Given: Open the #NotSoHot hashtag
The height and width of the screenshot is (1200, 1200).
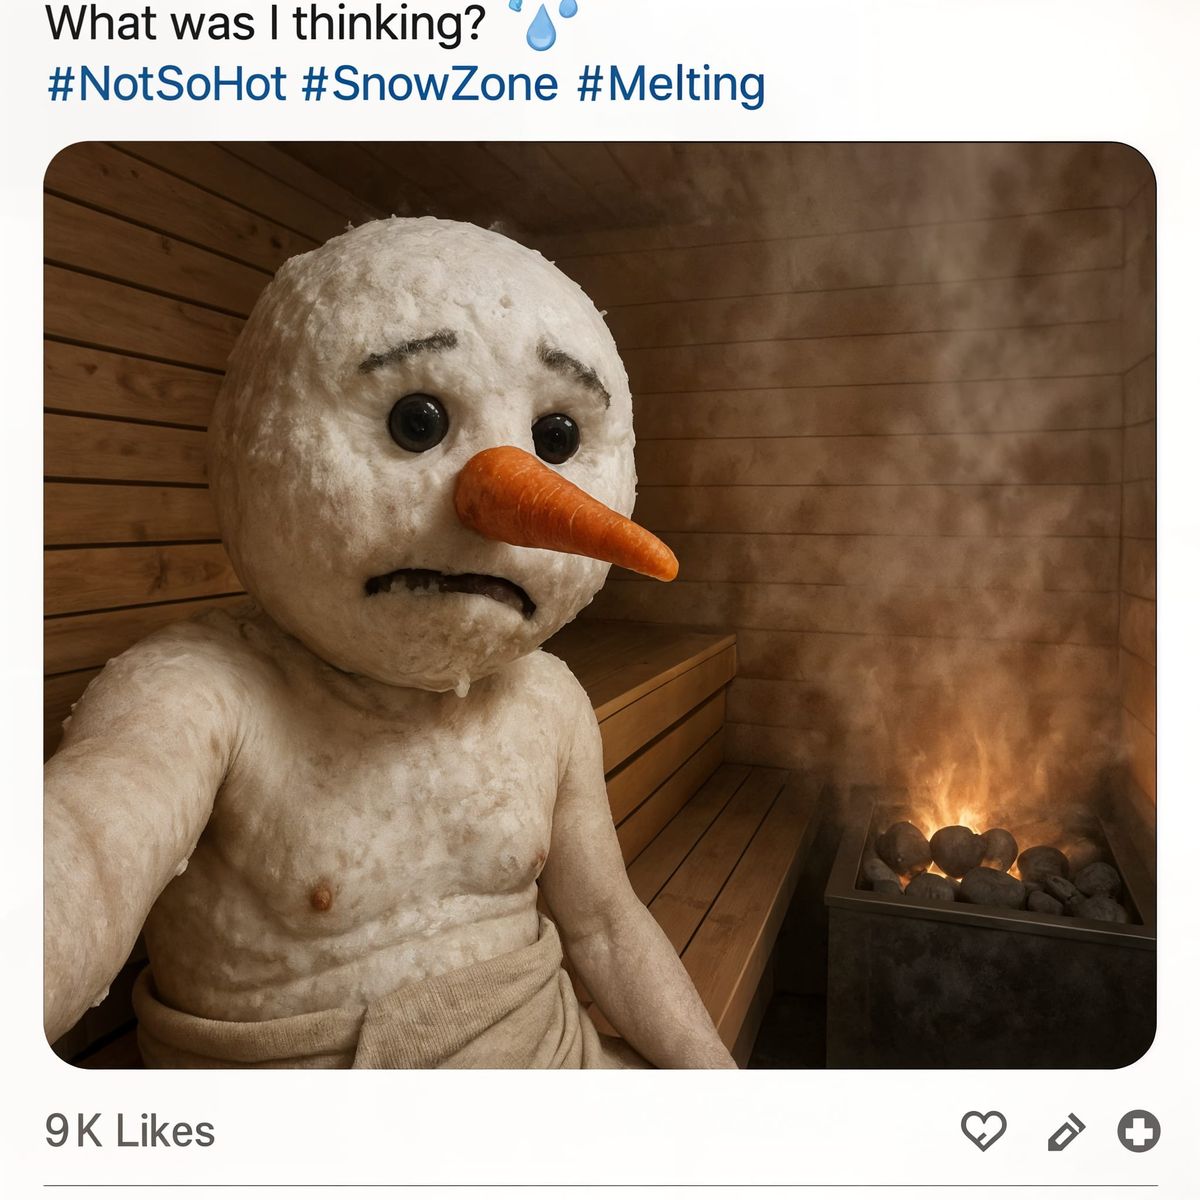Looking at the screenshot, I should click(x=167, y=84).
